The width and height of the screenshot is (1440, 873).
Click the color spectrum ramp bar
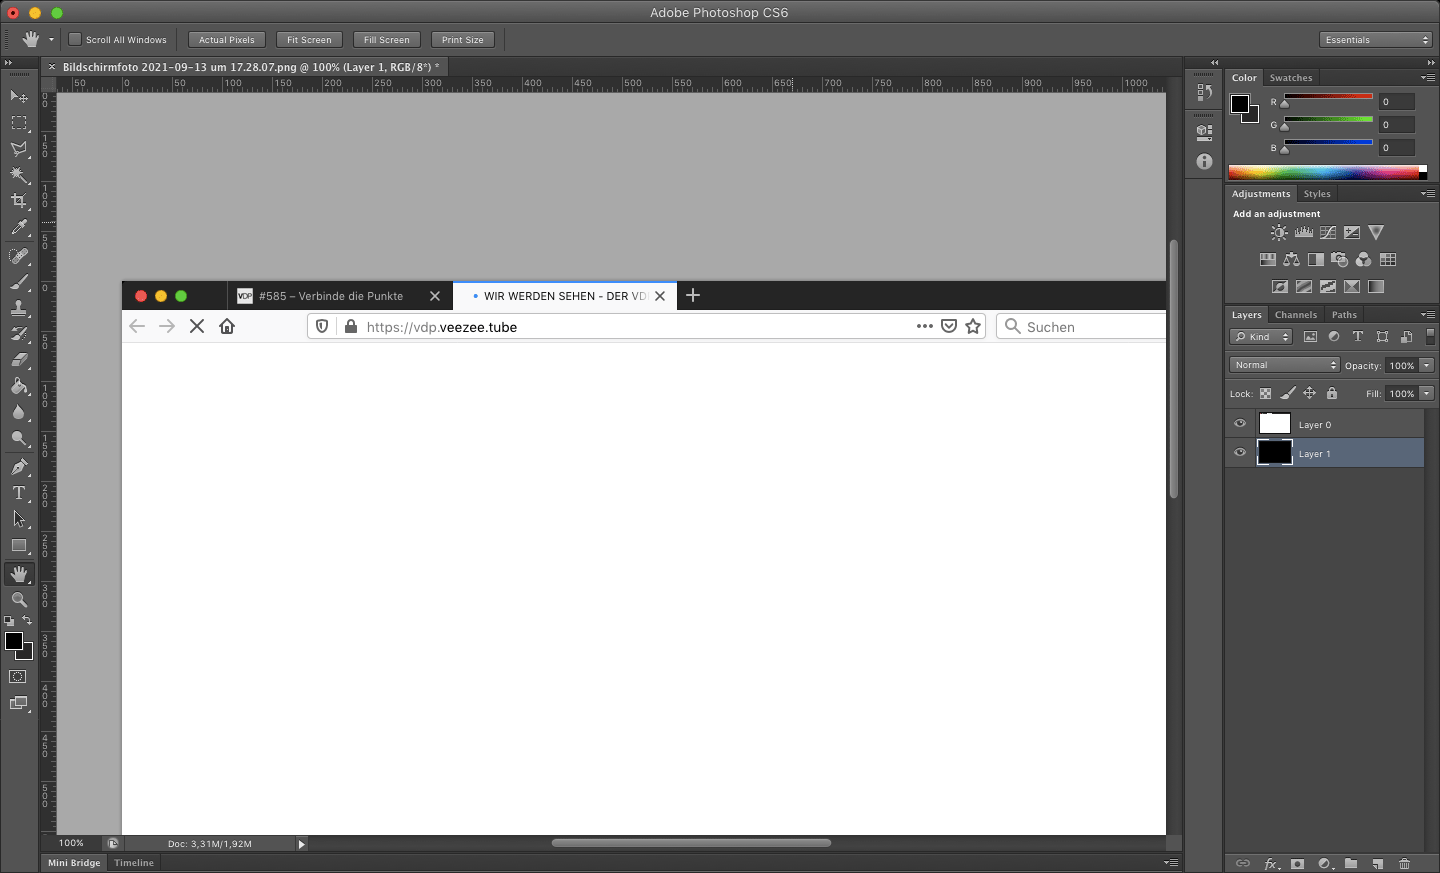pyautogui.click(x=1323, y=173)
